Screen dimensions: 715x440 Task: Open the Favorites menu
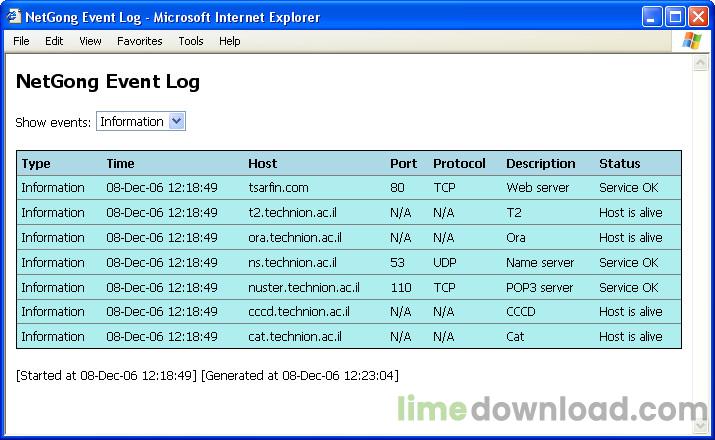coord(140,41)
